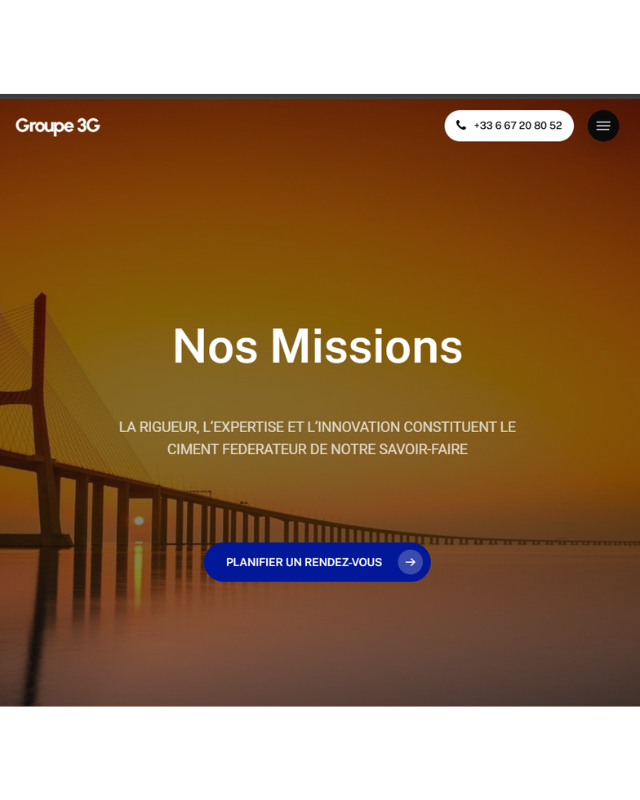Call the +33 6 67 20 80 52 button
The height and width of the screenshot is (800, 640).
point(509,126)
